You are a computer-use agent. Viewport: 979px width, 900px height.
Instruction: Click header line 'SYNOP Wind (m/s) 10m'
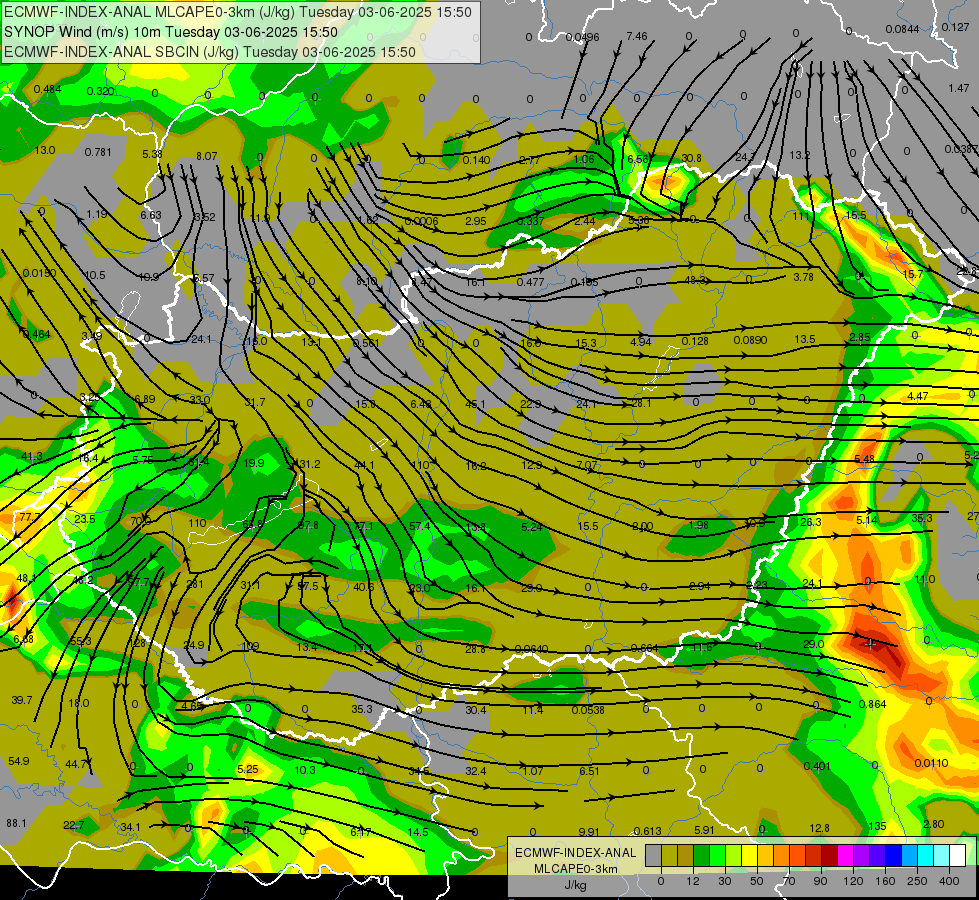(x=82, y=32)
